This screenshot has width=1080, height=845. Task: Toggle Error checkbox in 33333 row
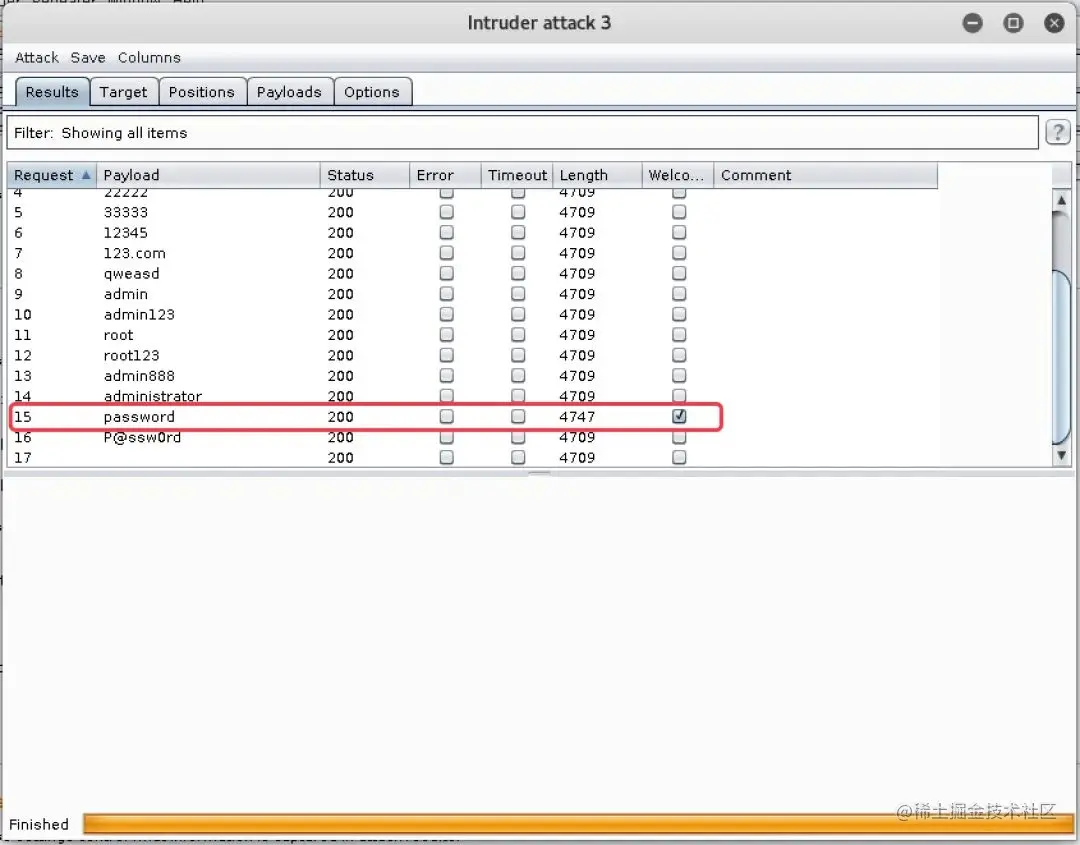446,211
